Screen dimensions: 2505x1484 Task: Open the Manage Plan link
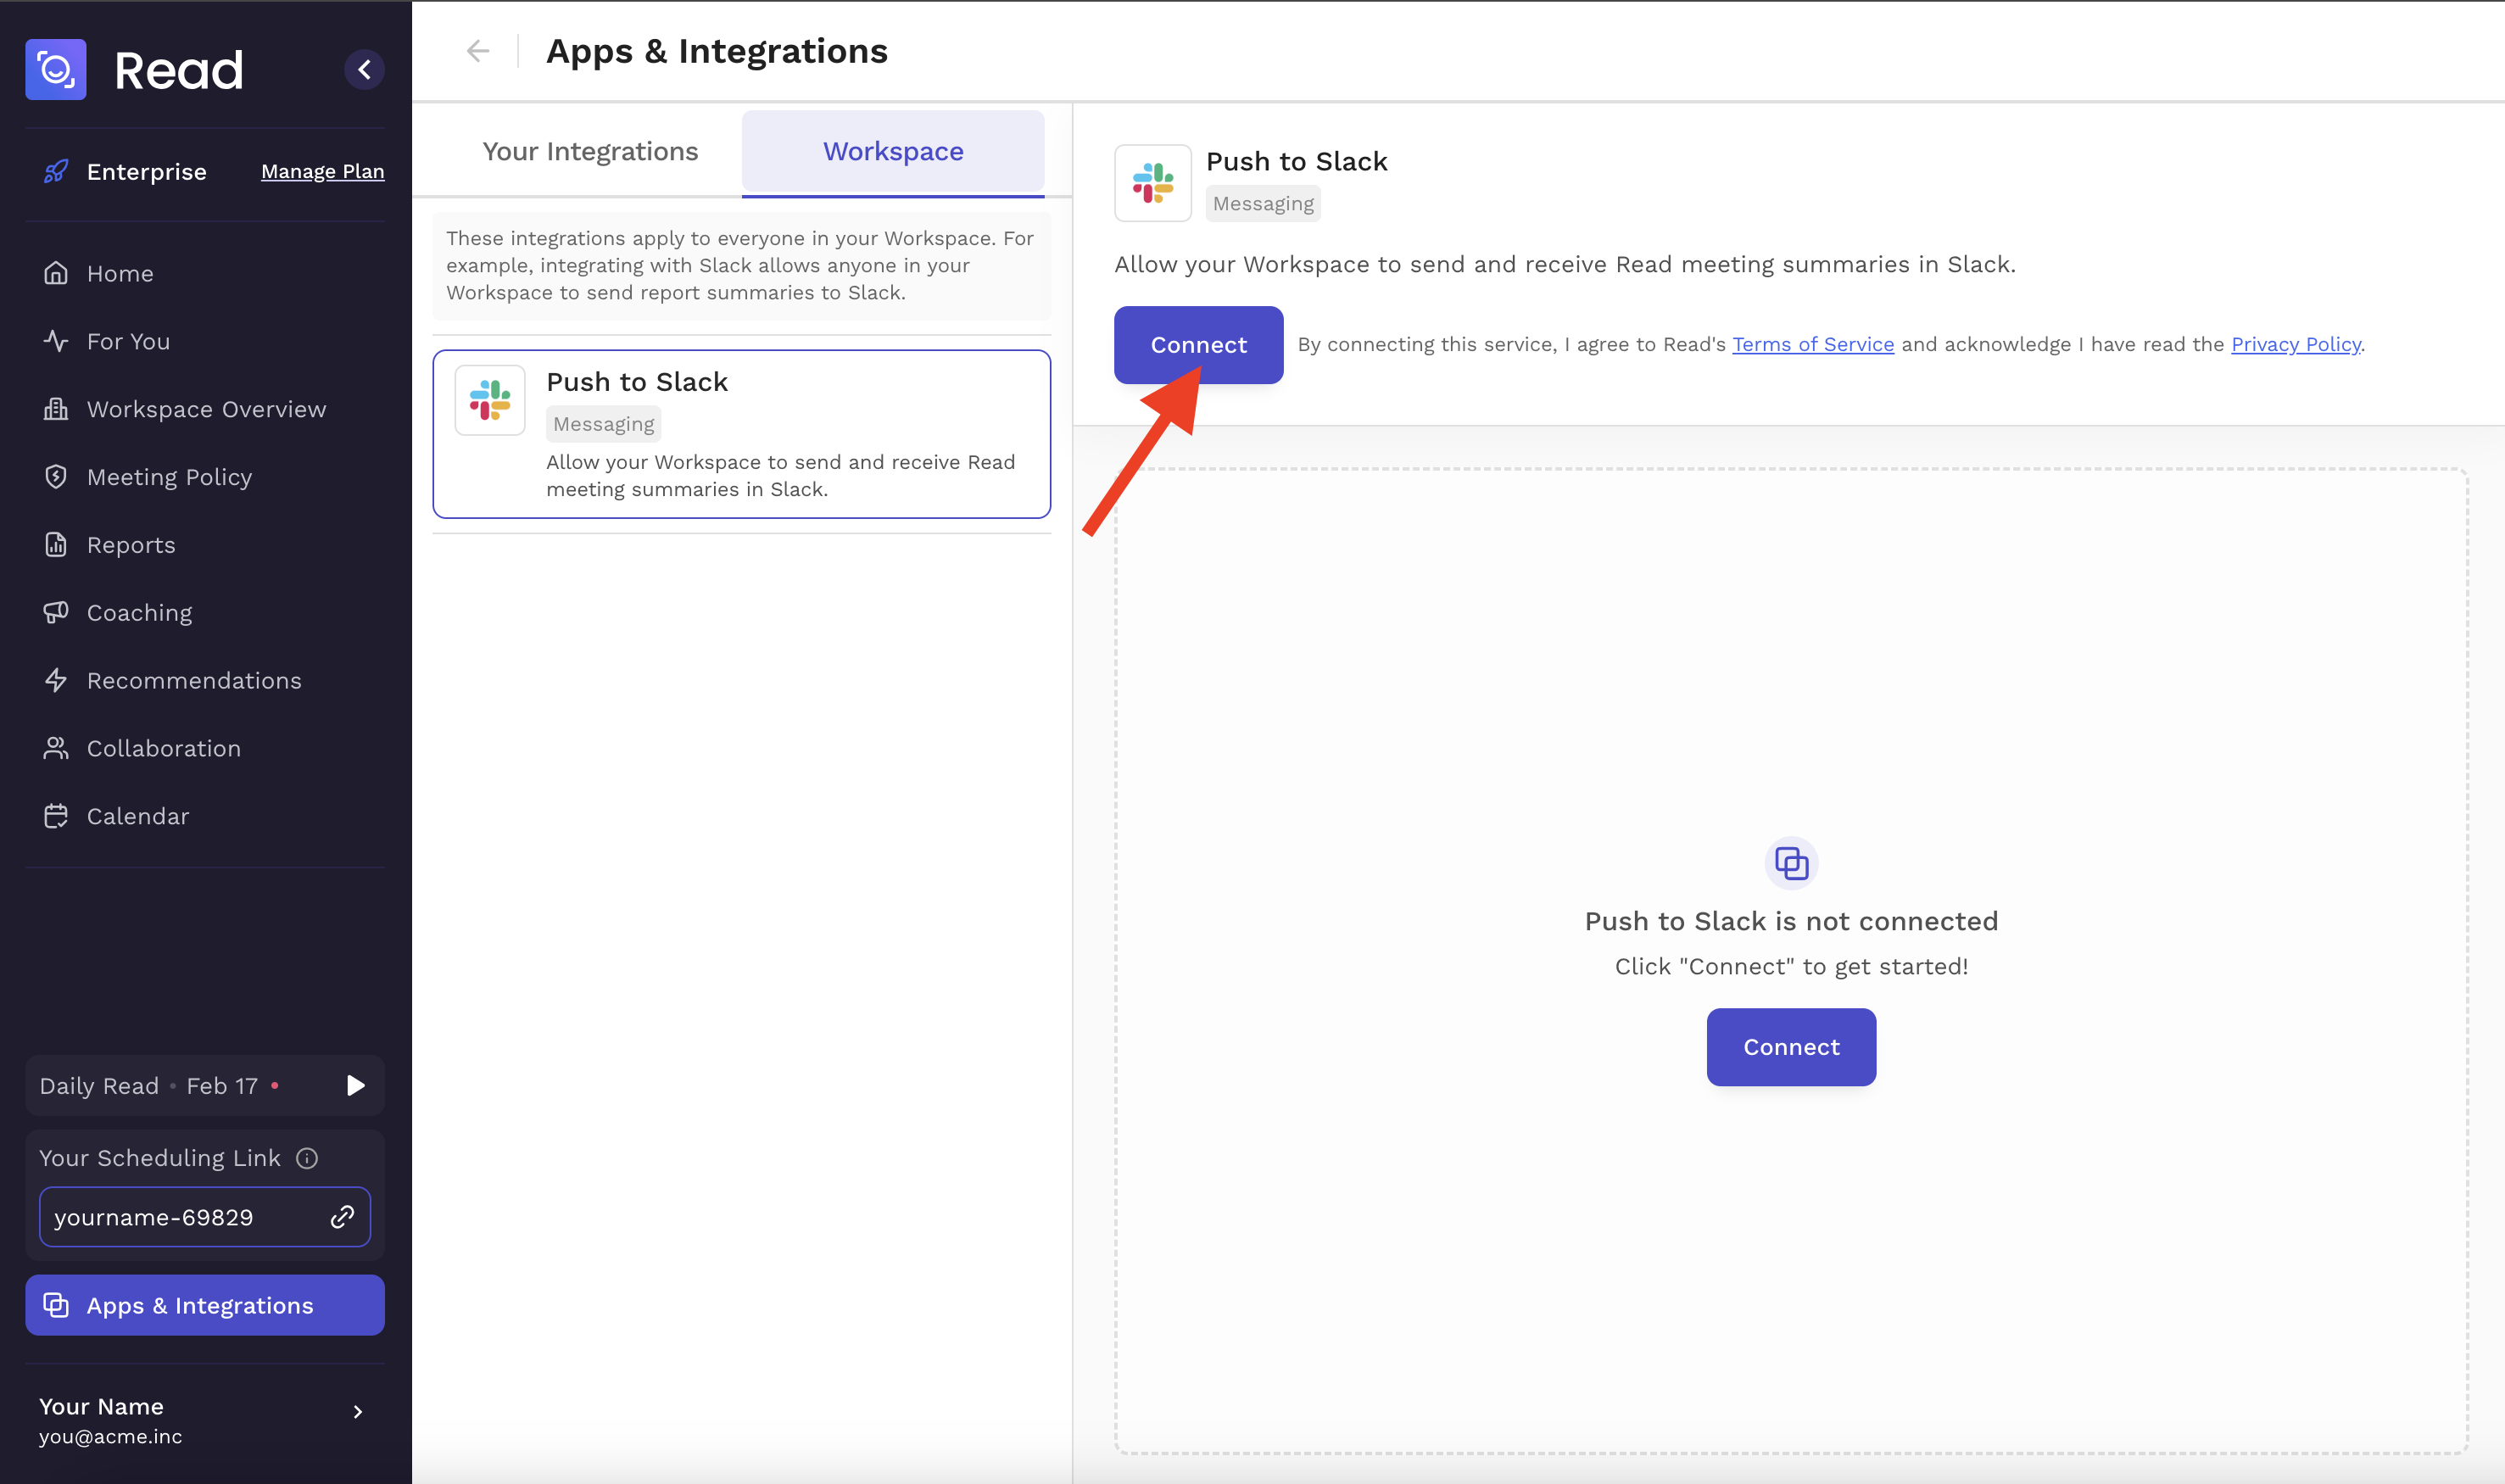pyautogui.click(x=322, y=172)
